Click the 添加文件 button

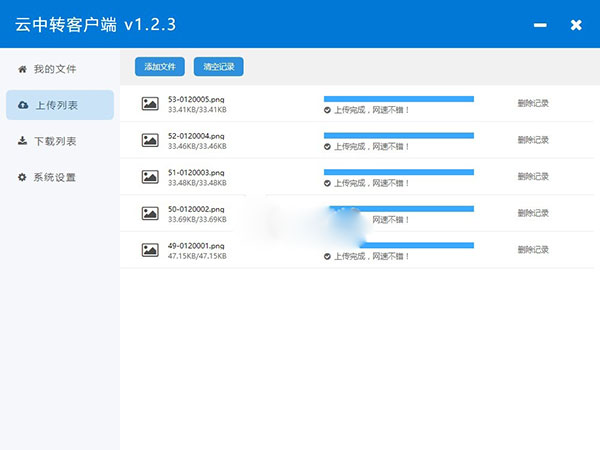(x=160, y=67)
